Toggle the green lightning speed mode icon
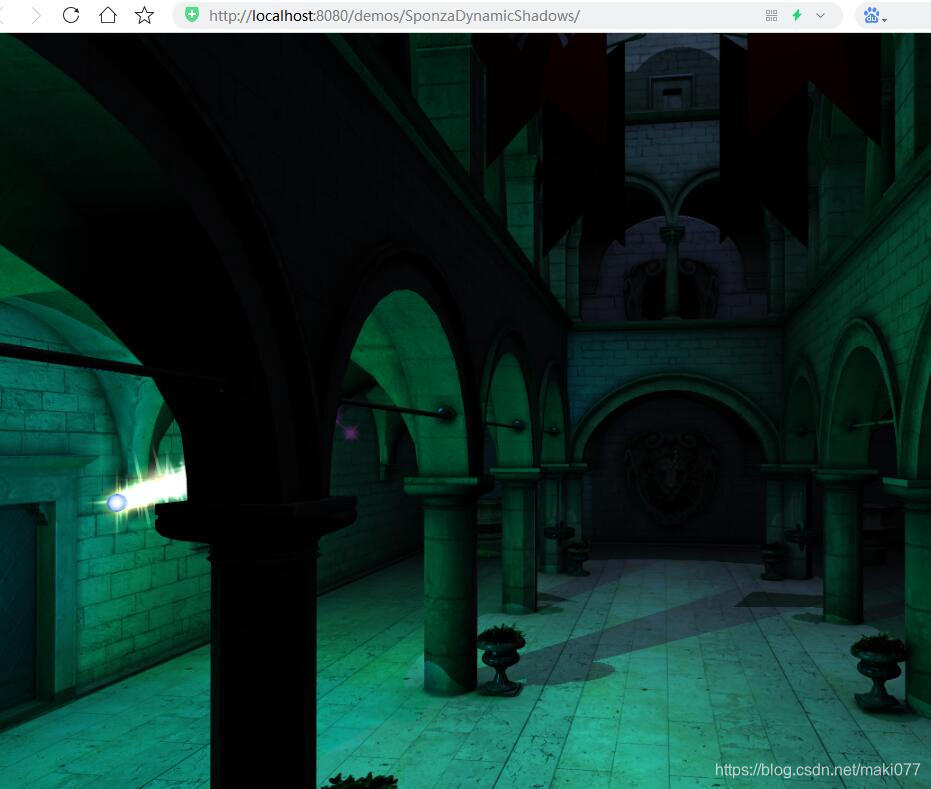This screenshot has height=789, width=931. (797, 15)
